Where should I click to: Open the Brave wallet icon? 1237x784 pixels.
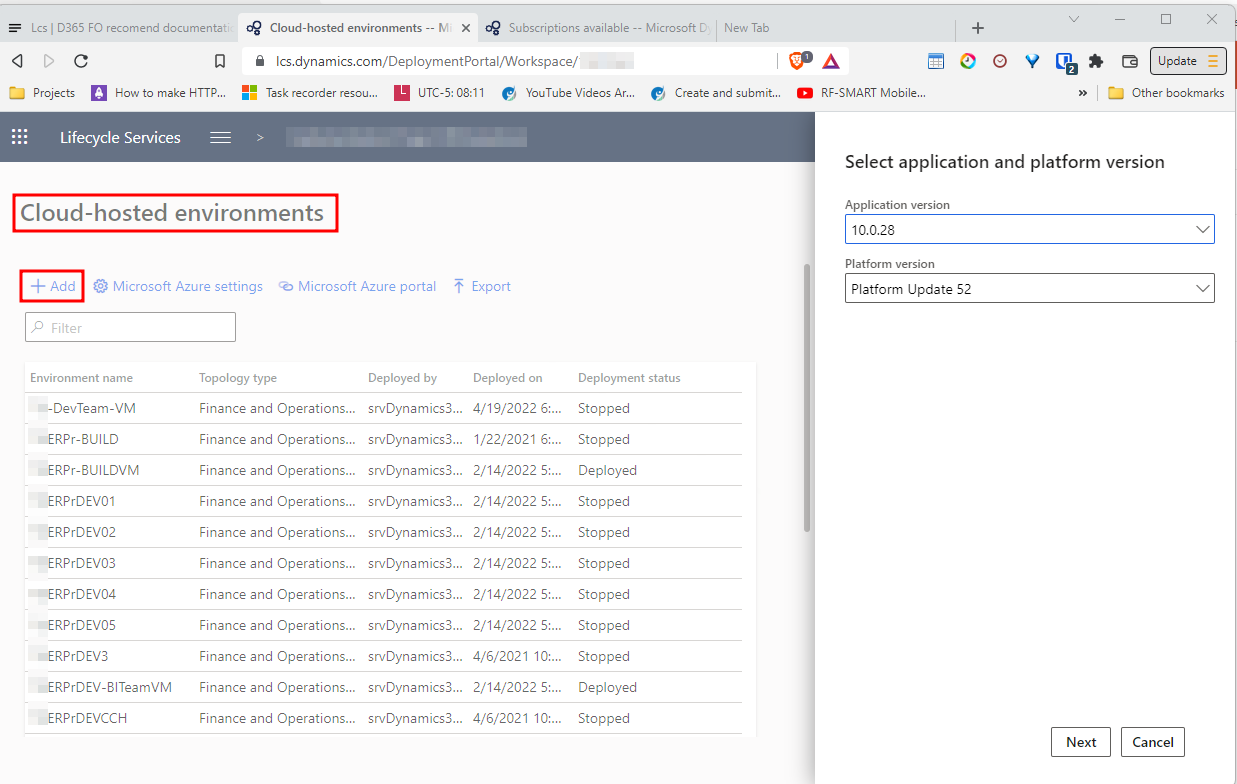point(1129,61)
